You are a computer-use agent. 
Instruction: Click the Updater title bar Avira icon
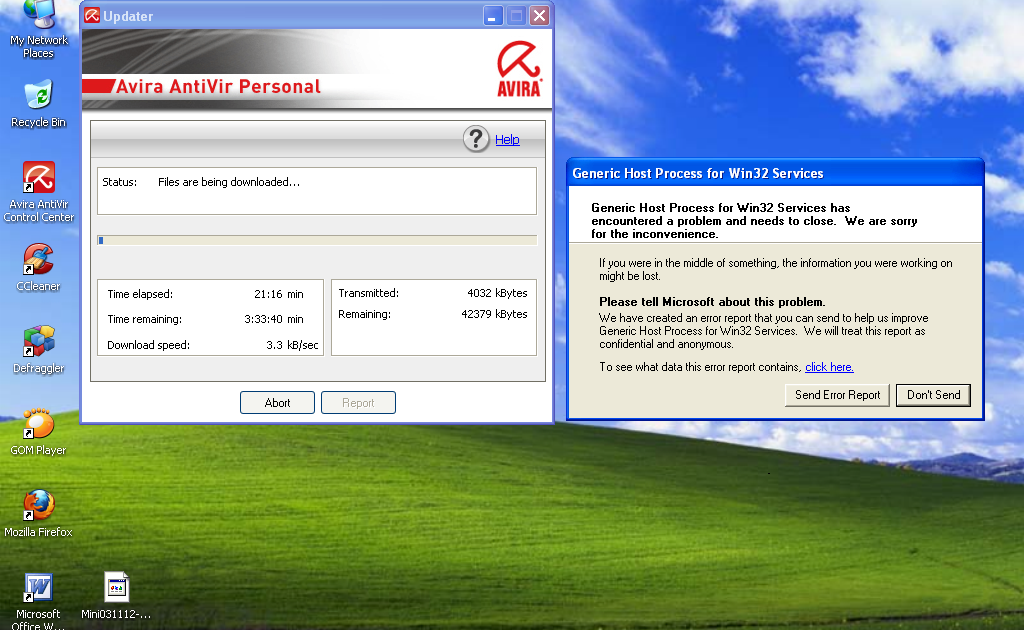pyautogui.click(x=92, y=16)
